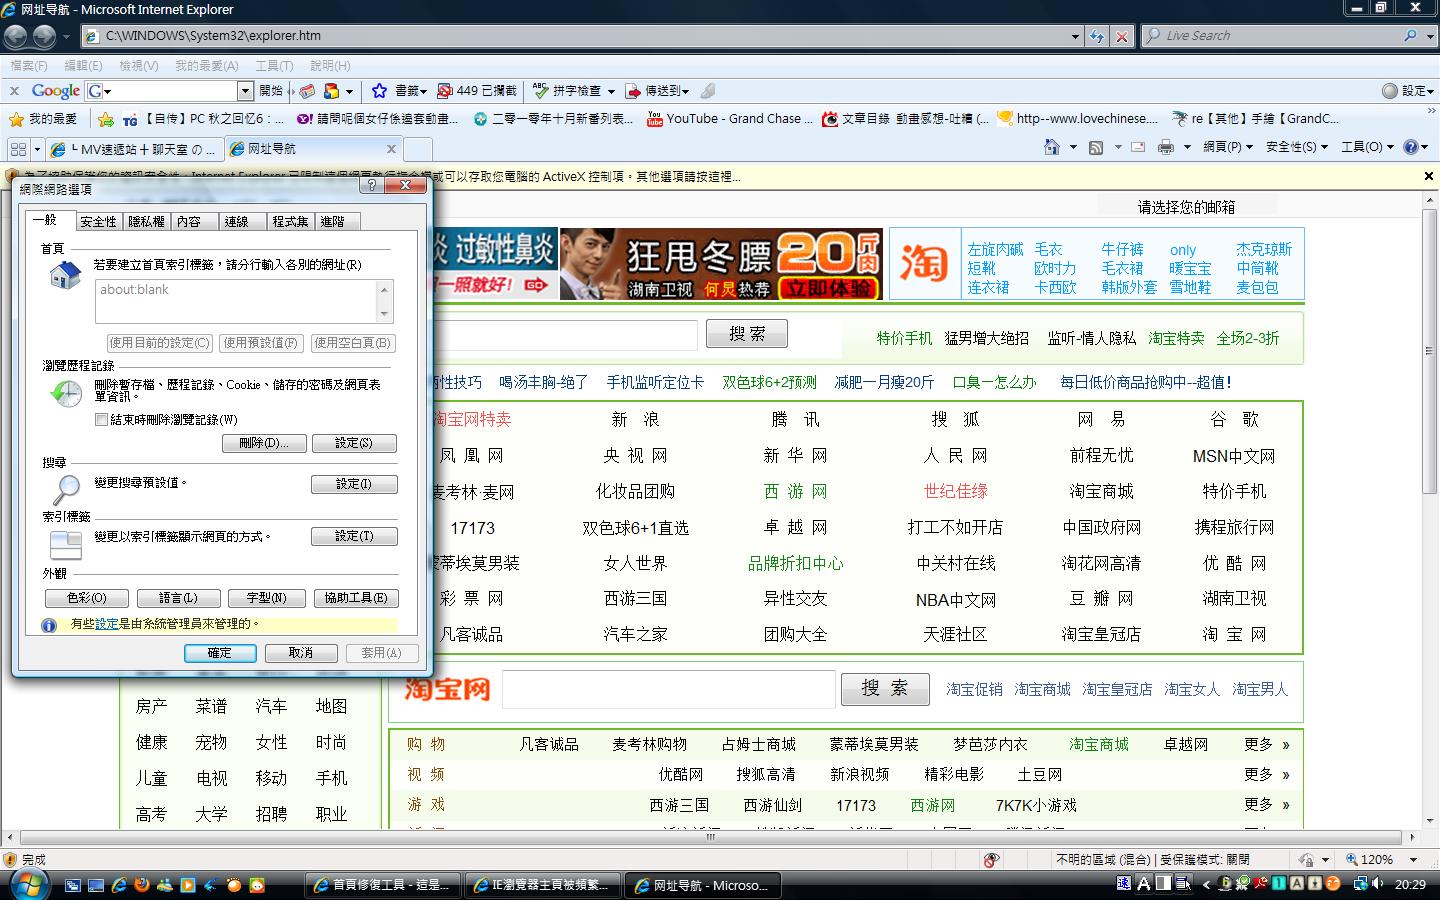
Task: Click the add-to-favorites-bar star icon
Action: pos(106,119)
